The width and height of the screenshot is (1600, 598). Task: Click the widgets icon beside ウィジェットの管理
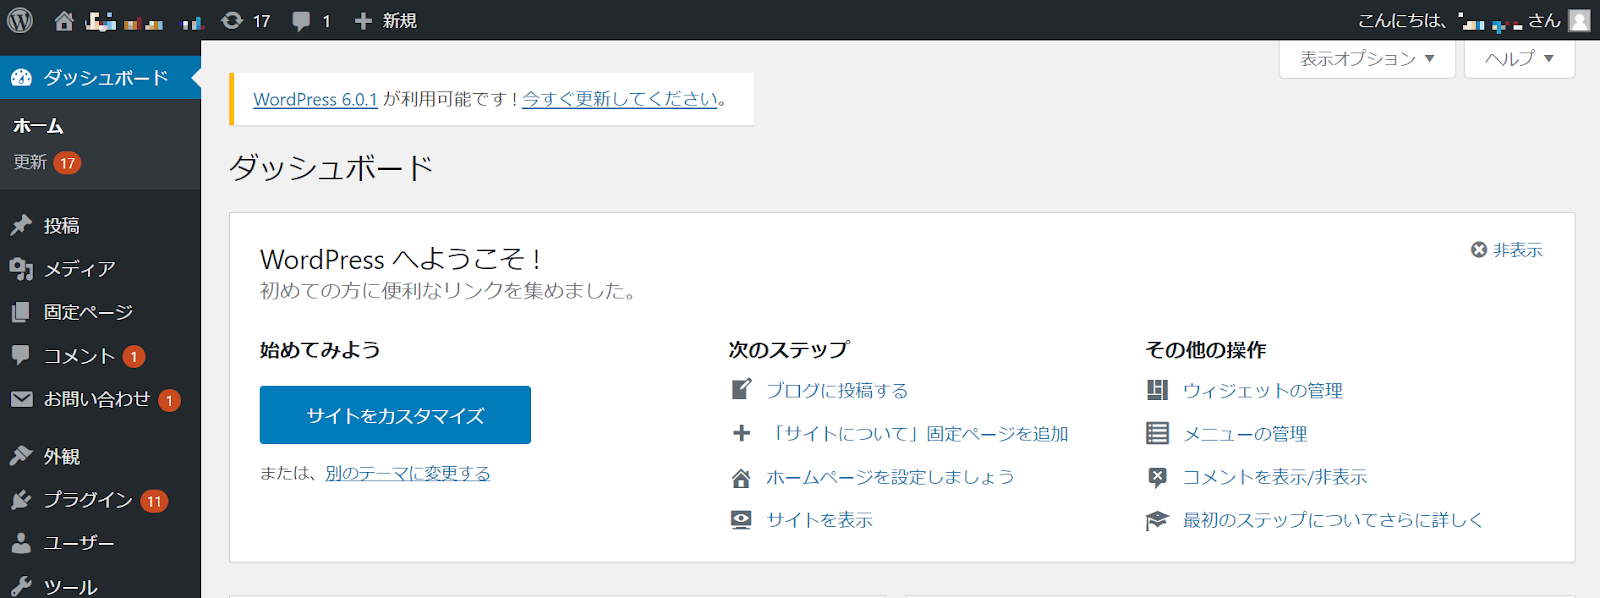point(1157,390)
